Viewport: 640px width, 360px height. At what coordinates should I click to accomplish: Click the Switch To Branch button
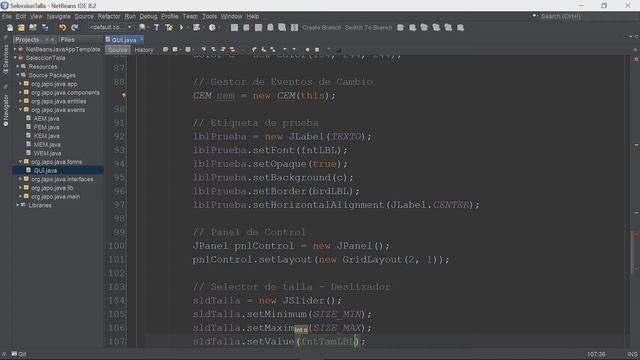coord(369,28)
